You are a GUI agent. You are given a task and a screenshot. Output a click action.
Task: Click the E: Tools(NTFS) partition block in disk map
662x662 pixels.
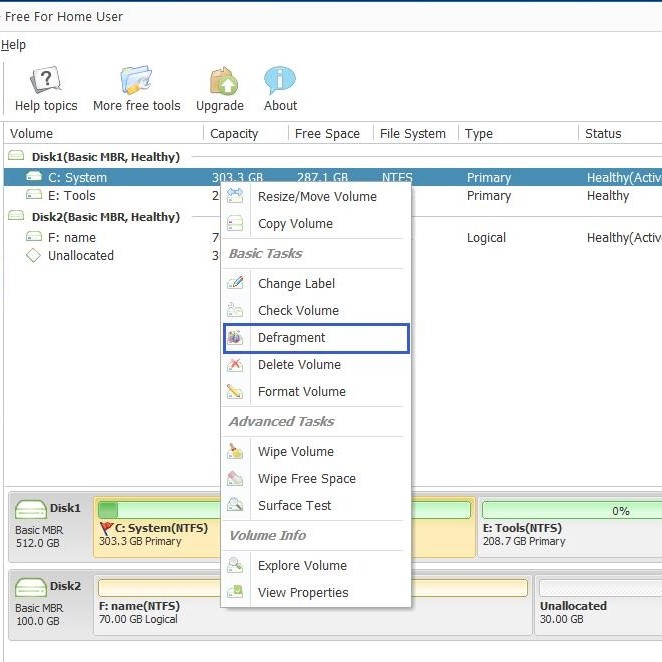click(x=570, y=528)
